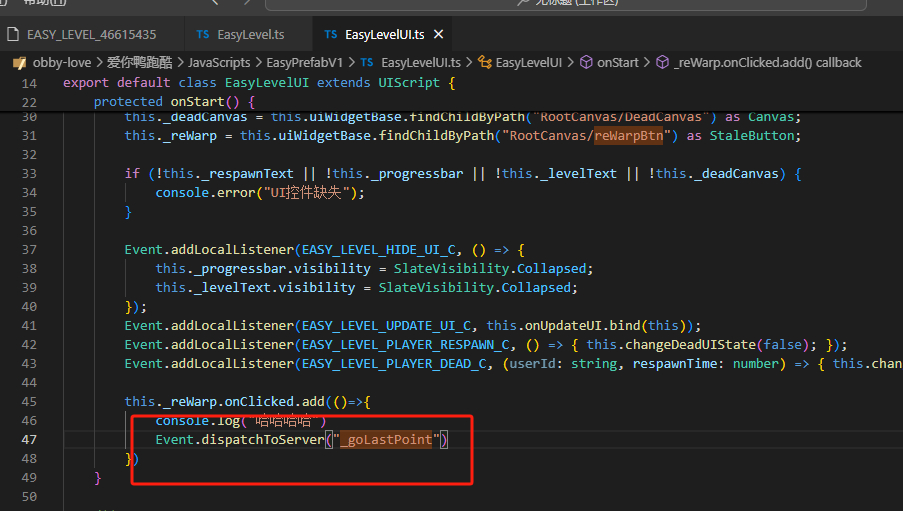Open EasyLevelUI class breadcrumb

tap(529, 62)
